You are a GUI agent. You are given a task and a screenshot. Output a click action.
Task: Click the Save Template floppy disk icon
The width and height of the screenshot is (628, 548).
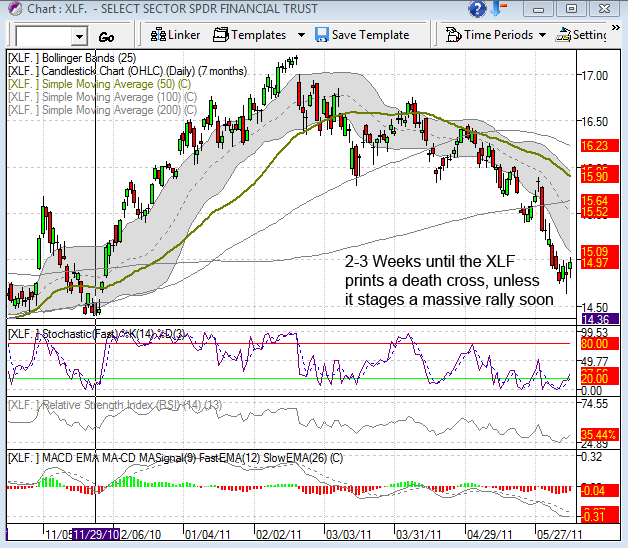click(x=322, y=35)
